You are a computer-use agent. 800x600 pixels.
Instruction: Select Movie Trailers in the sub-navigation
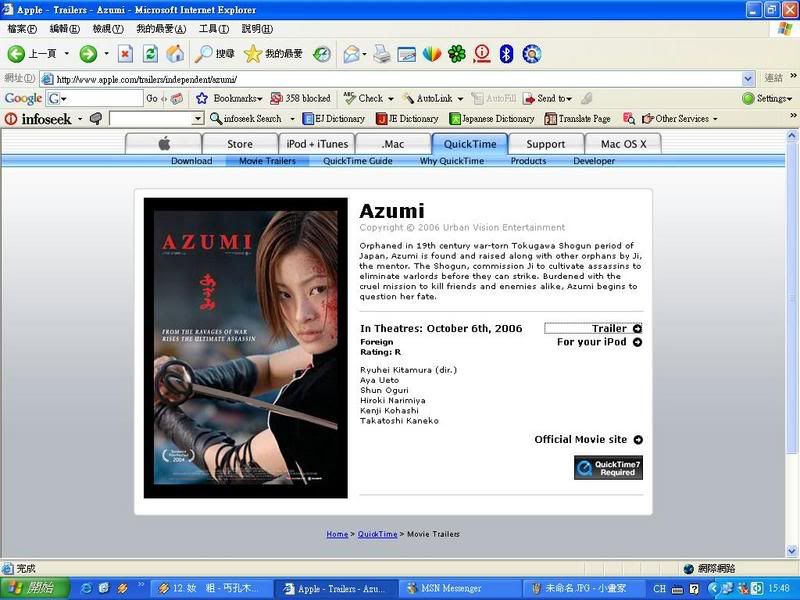(x=267, y=161)
